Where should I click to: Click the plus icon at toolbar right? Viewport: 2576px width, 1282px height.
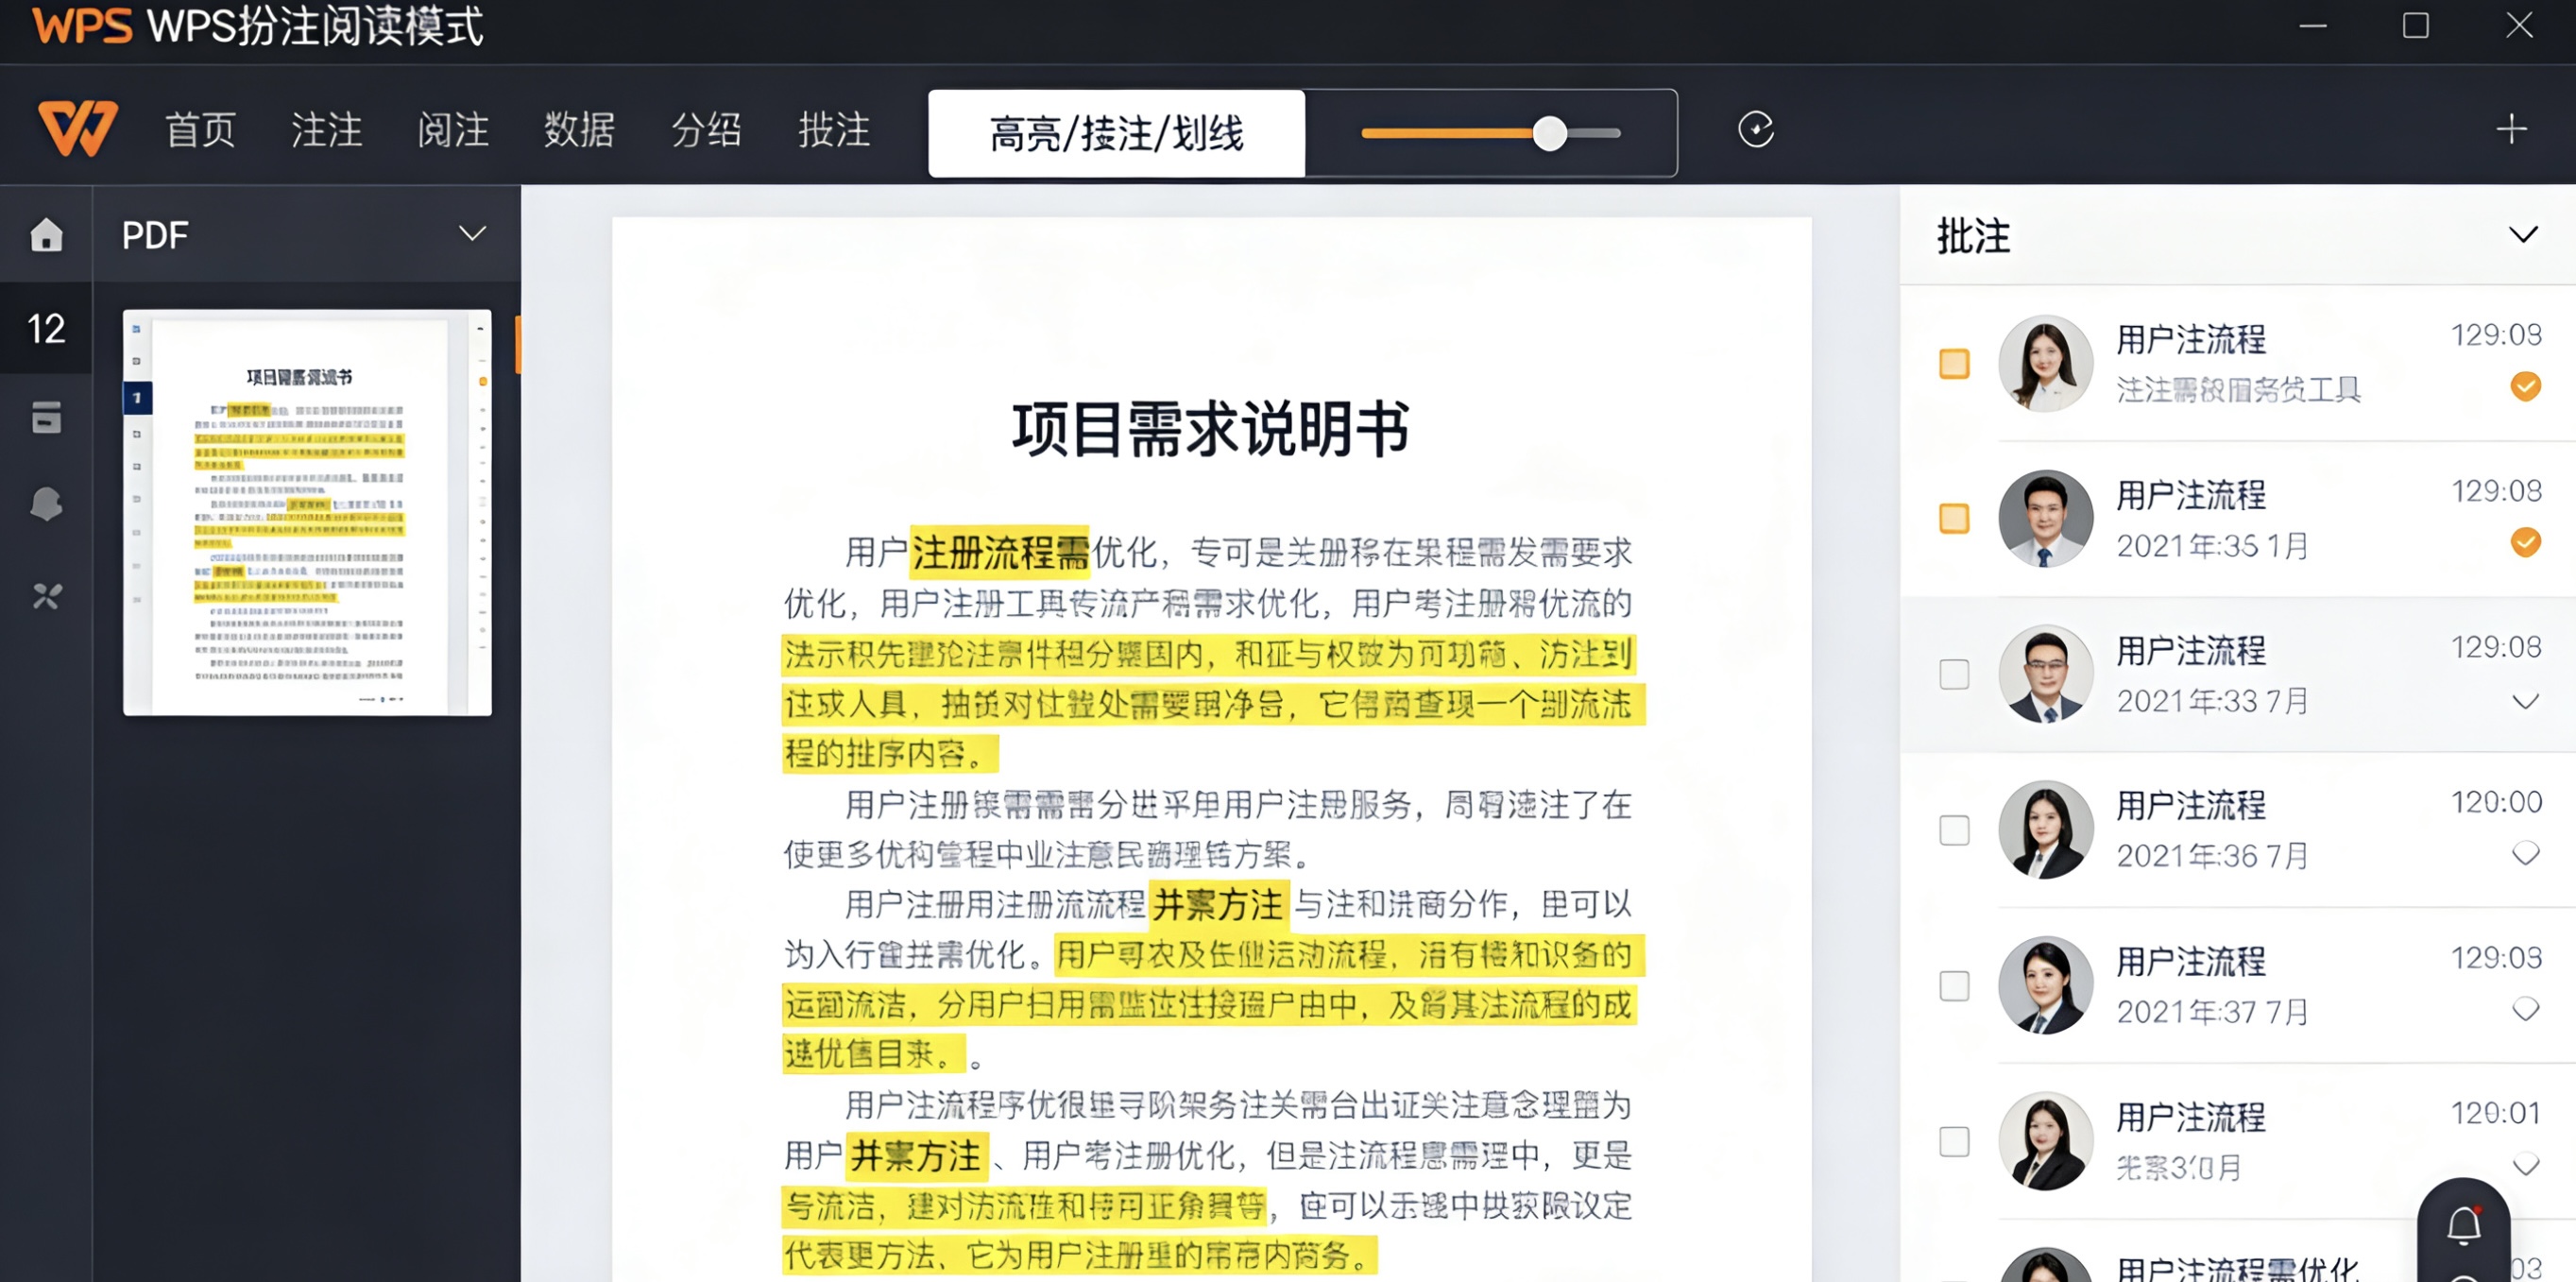[x=2512, y=129]
